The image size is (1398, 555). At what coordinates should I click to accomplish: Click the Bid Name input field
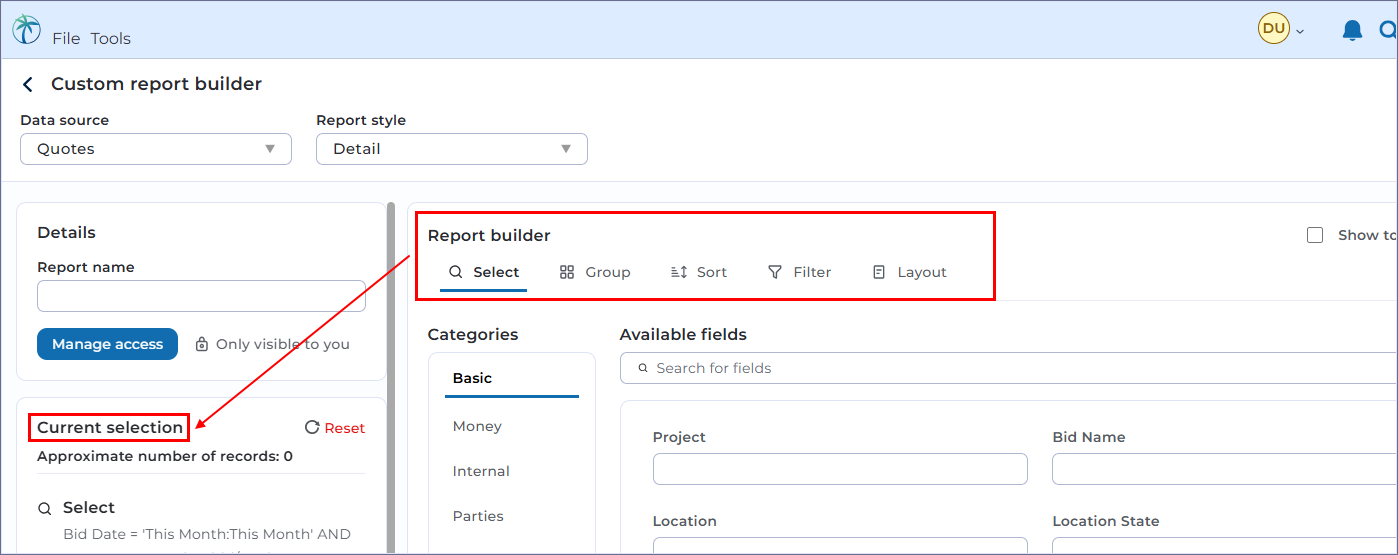[1225, 469]
